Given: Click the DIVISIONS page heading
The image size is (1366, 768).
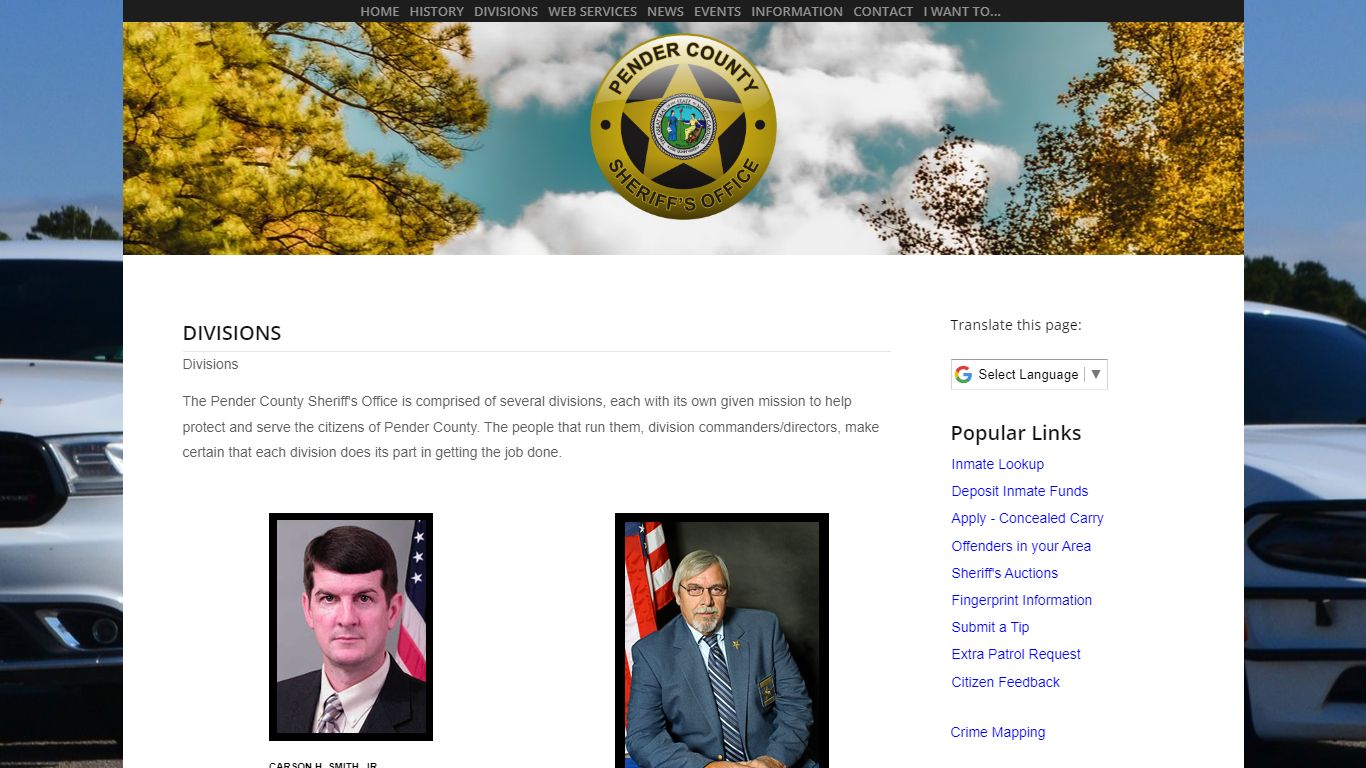Looking at the screenshot, I should [x=232, y=333].
